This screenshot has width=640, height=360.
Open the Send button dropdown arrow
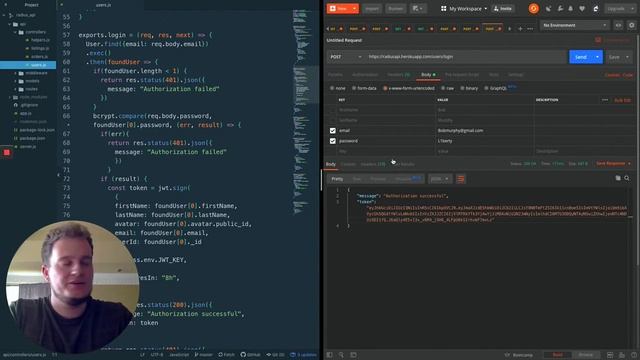598,57
